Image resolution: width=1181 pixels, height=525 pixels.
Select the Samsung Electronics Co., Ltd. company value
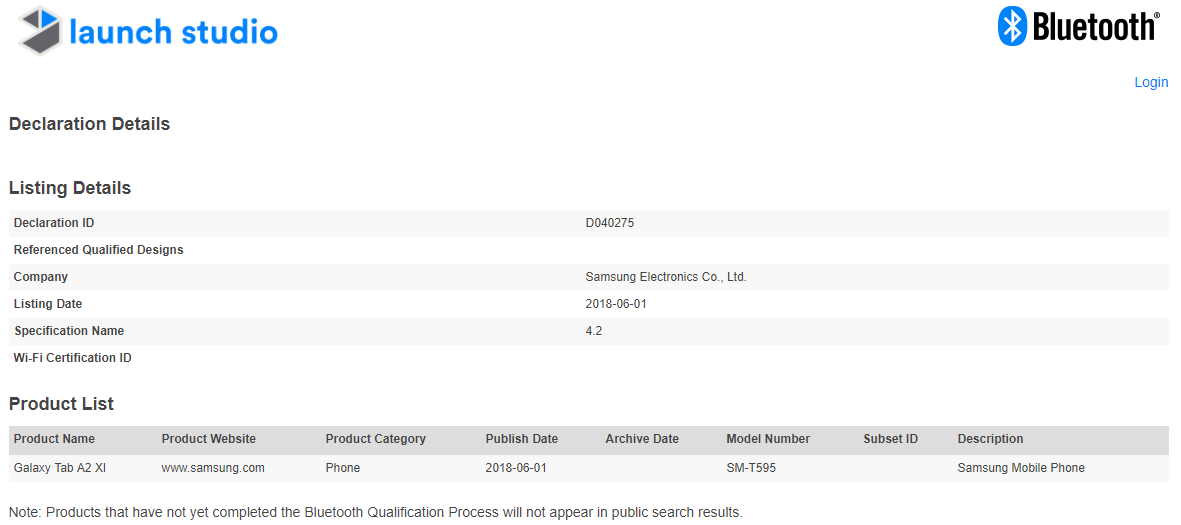click(x=665, y=277)
